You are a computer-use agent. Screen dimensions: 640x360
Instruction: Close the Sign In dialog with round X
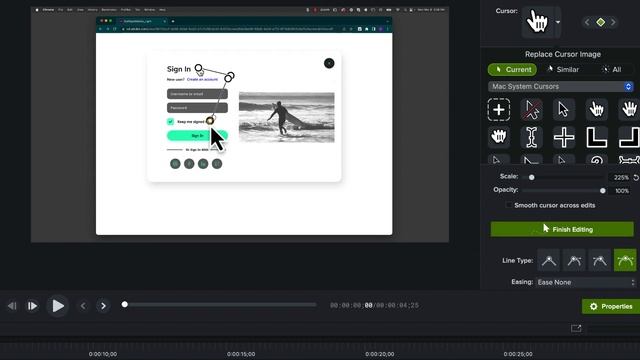(329, 63)
